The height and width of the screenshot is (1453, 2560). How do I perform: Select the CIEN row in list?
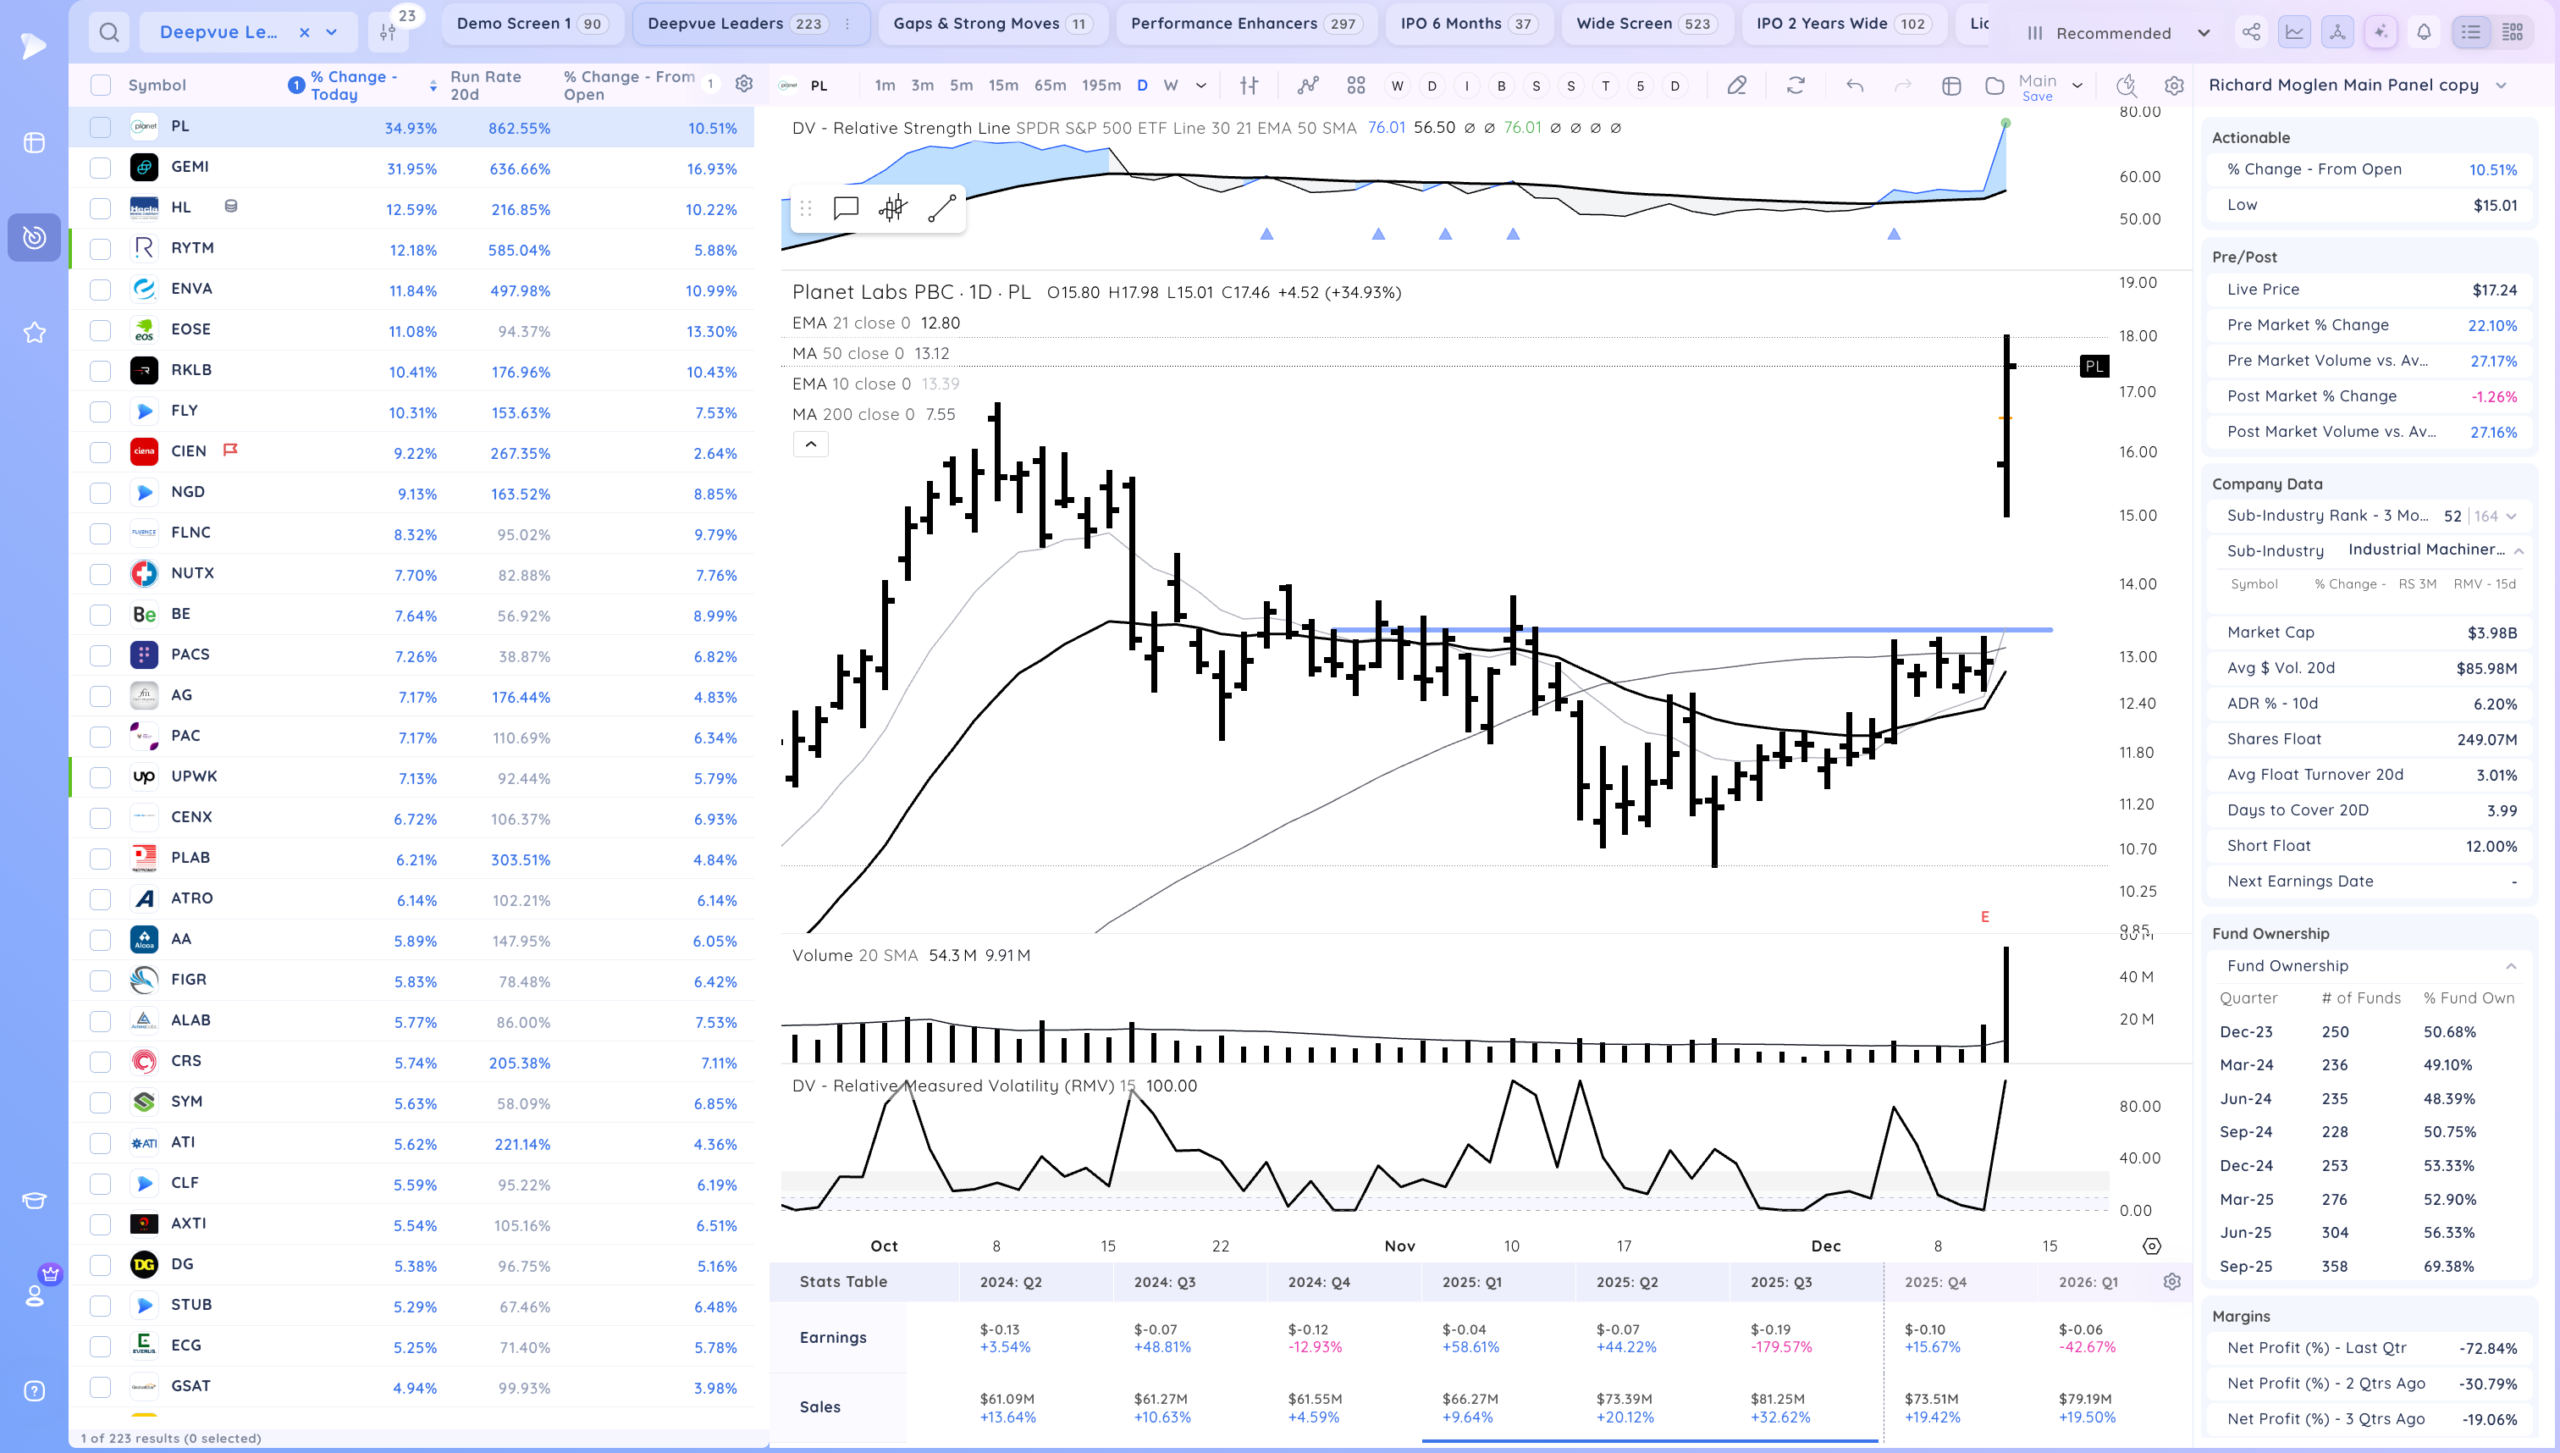pos(189,452)
